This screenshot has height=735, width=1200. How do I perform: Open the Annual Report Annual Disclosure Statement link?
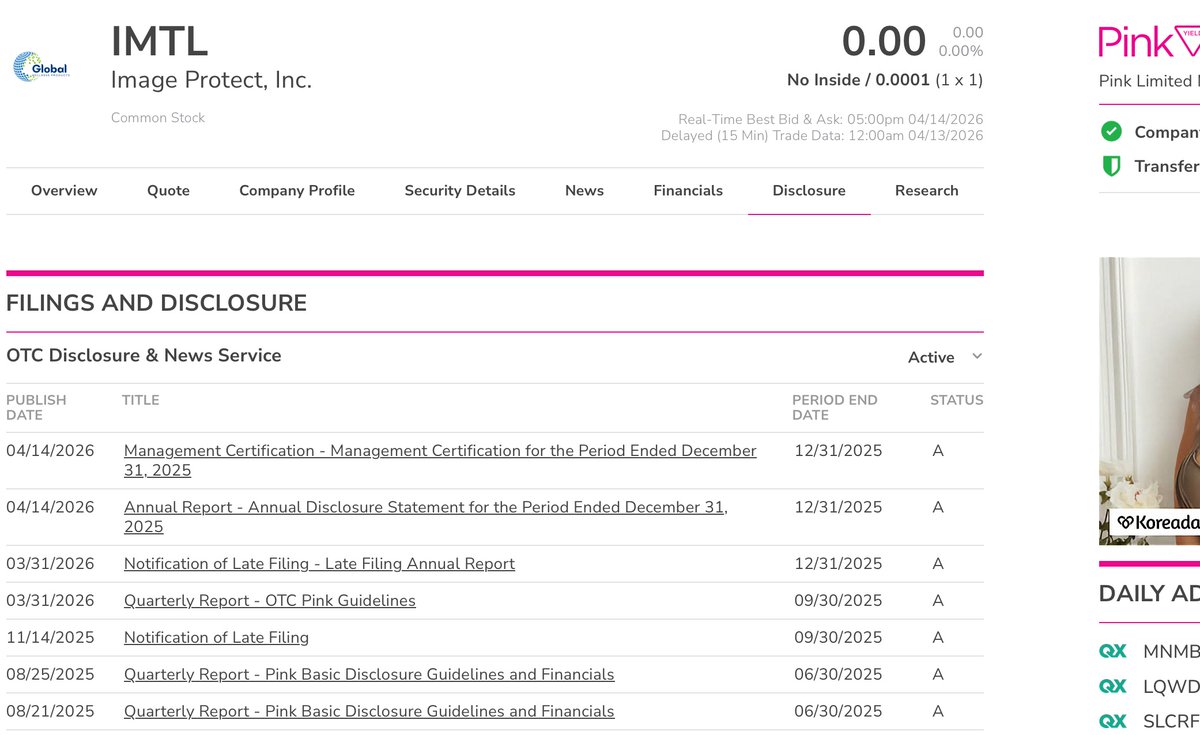(x=426, y=517)
